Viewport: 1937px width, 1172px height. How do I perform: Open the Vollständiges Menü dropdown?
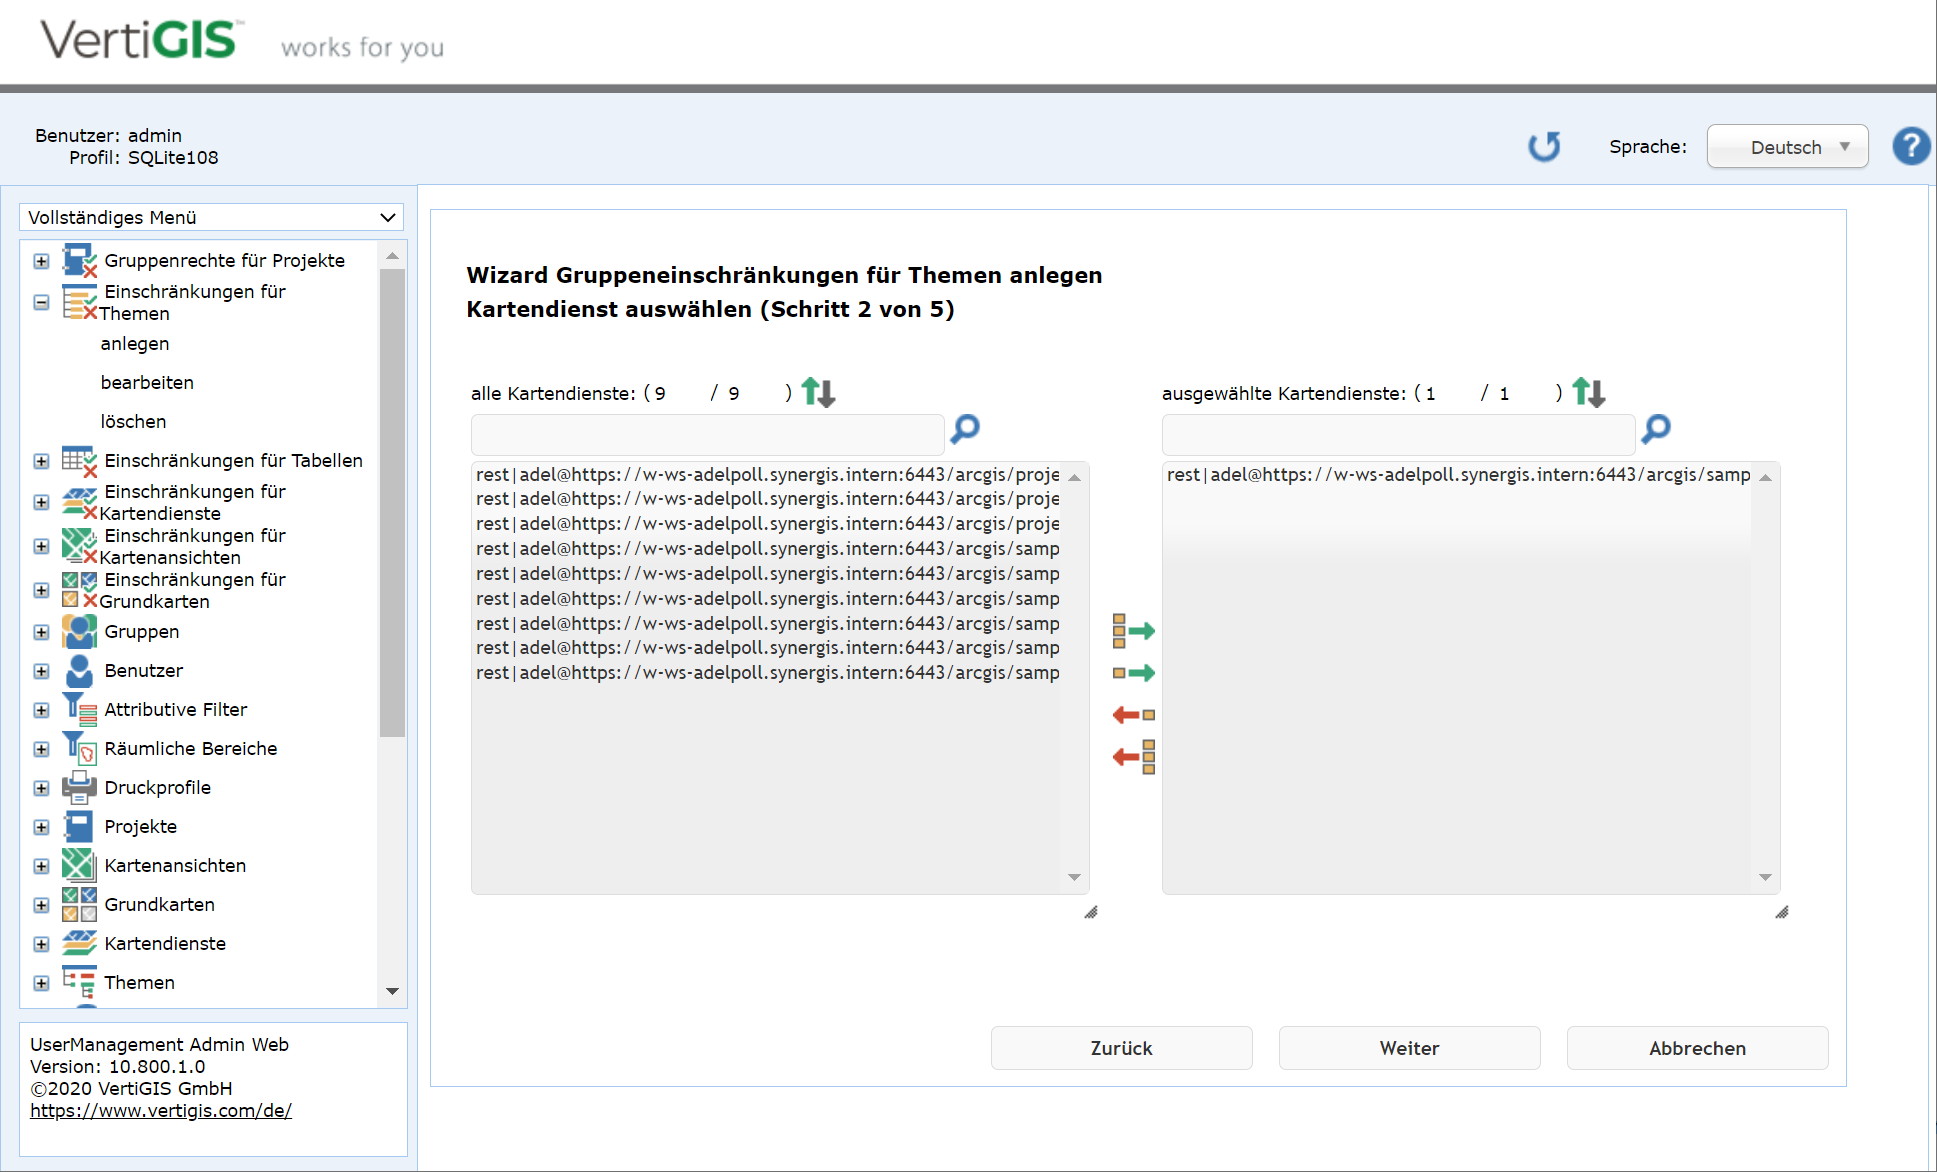(x=211, y=217)
